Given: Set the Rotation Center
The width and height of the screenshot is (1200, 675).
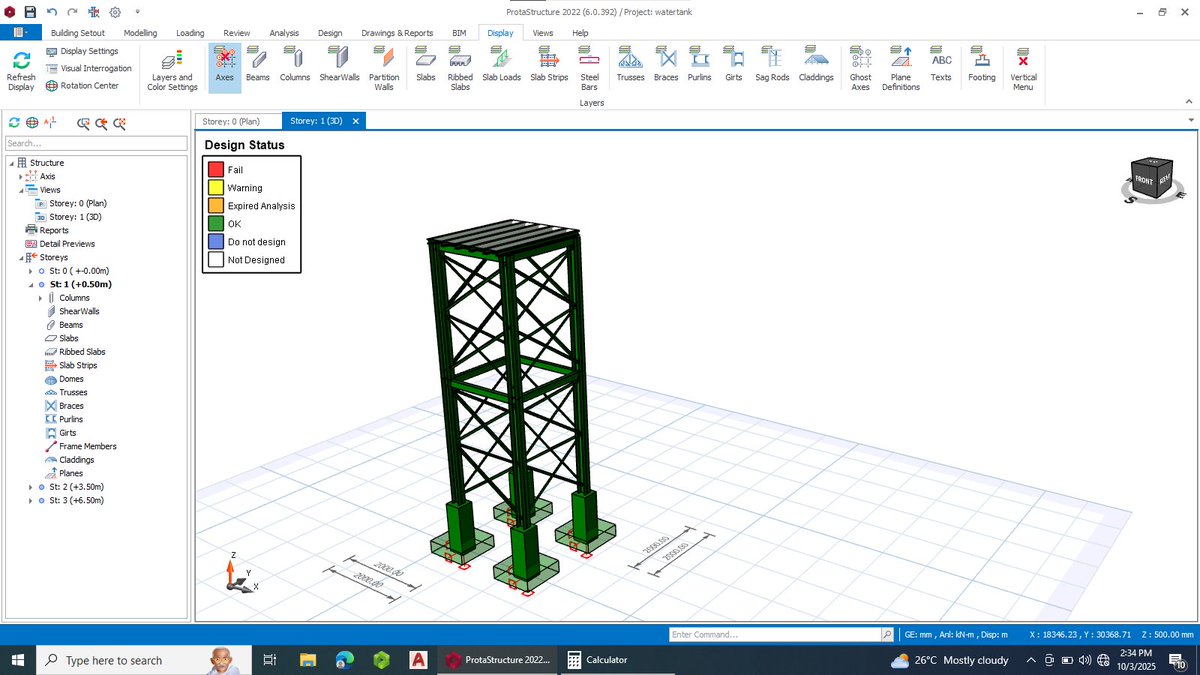Looking at the screenshot, I should coord(82,85).
